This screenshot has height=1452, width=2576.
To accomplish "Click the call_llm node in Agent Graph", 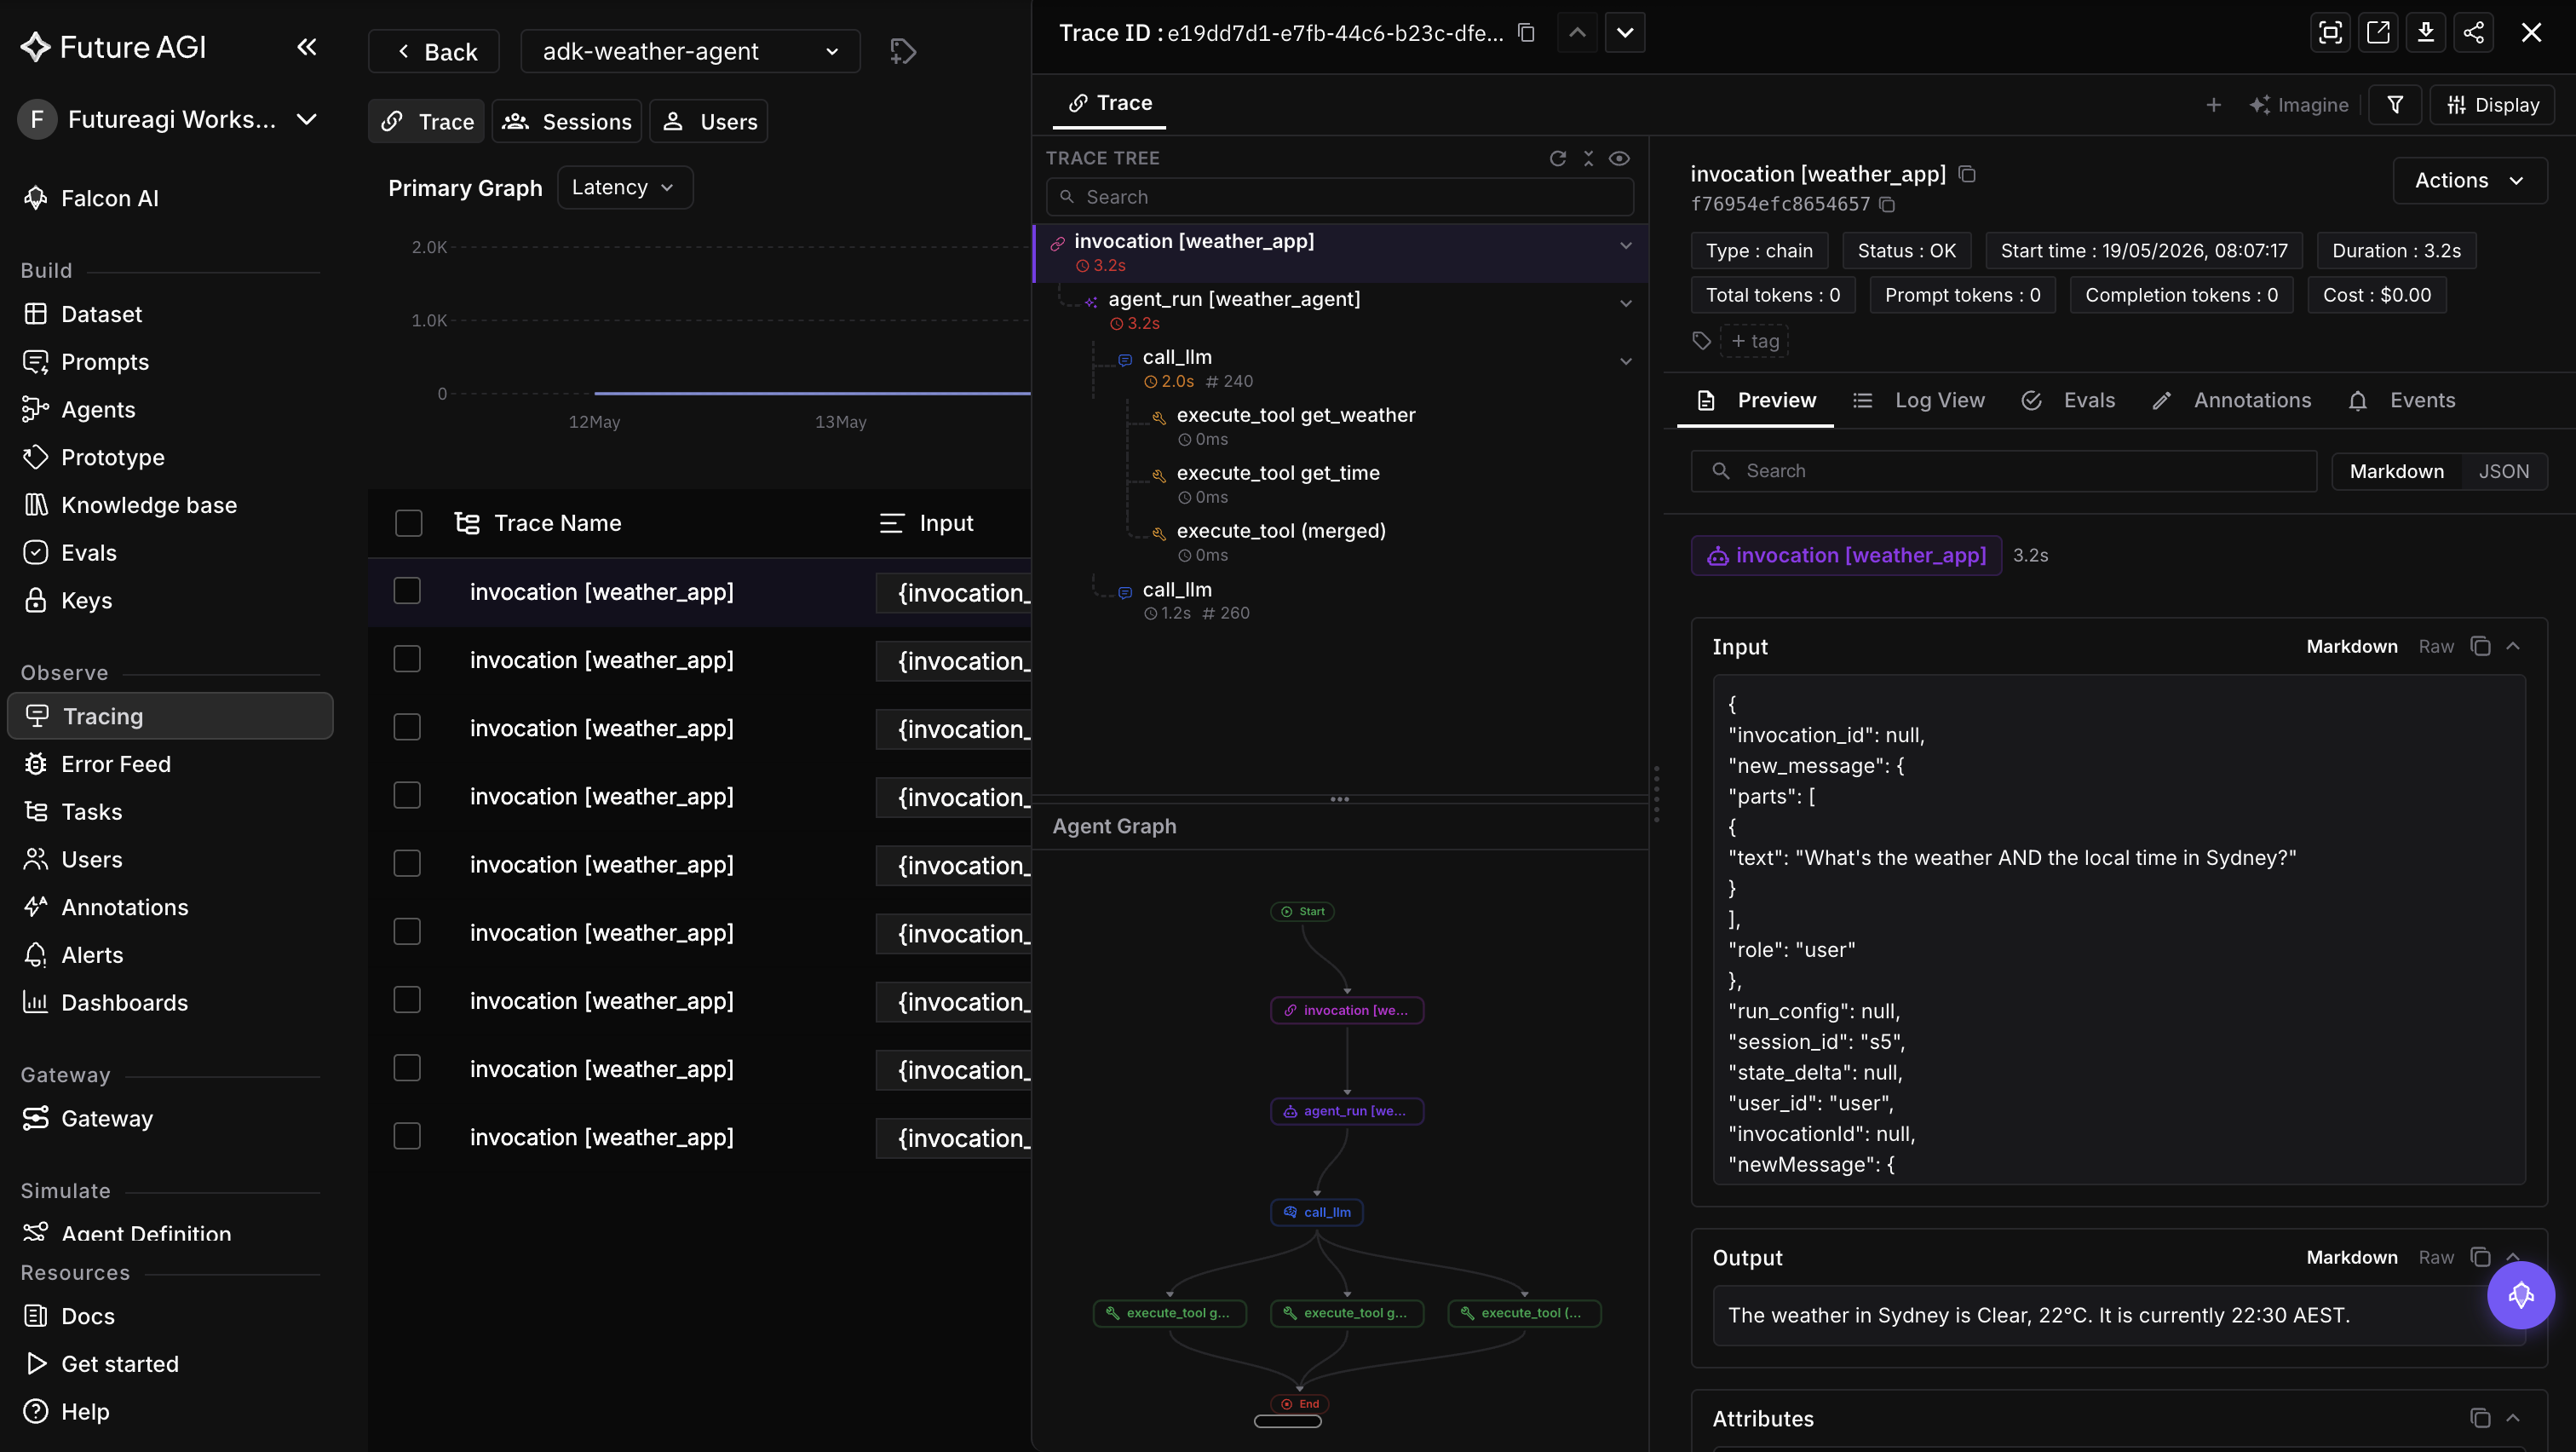I will (1317, 1212).
